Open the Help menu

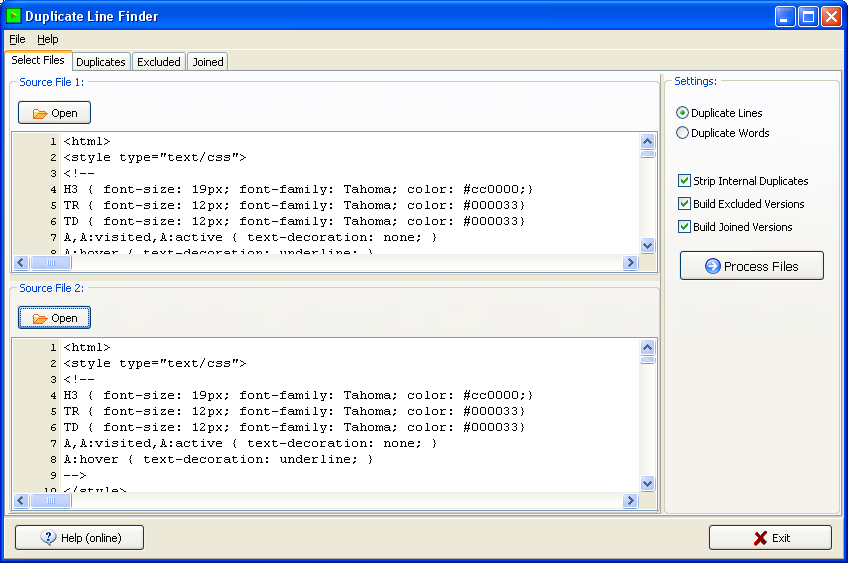48,39
